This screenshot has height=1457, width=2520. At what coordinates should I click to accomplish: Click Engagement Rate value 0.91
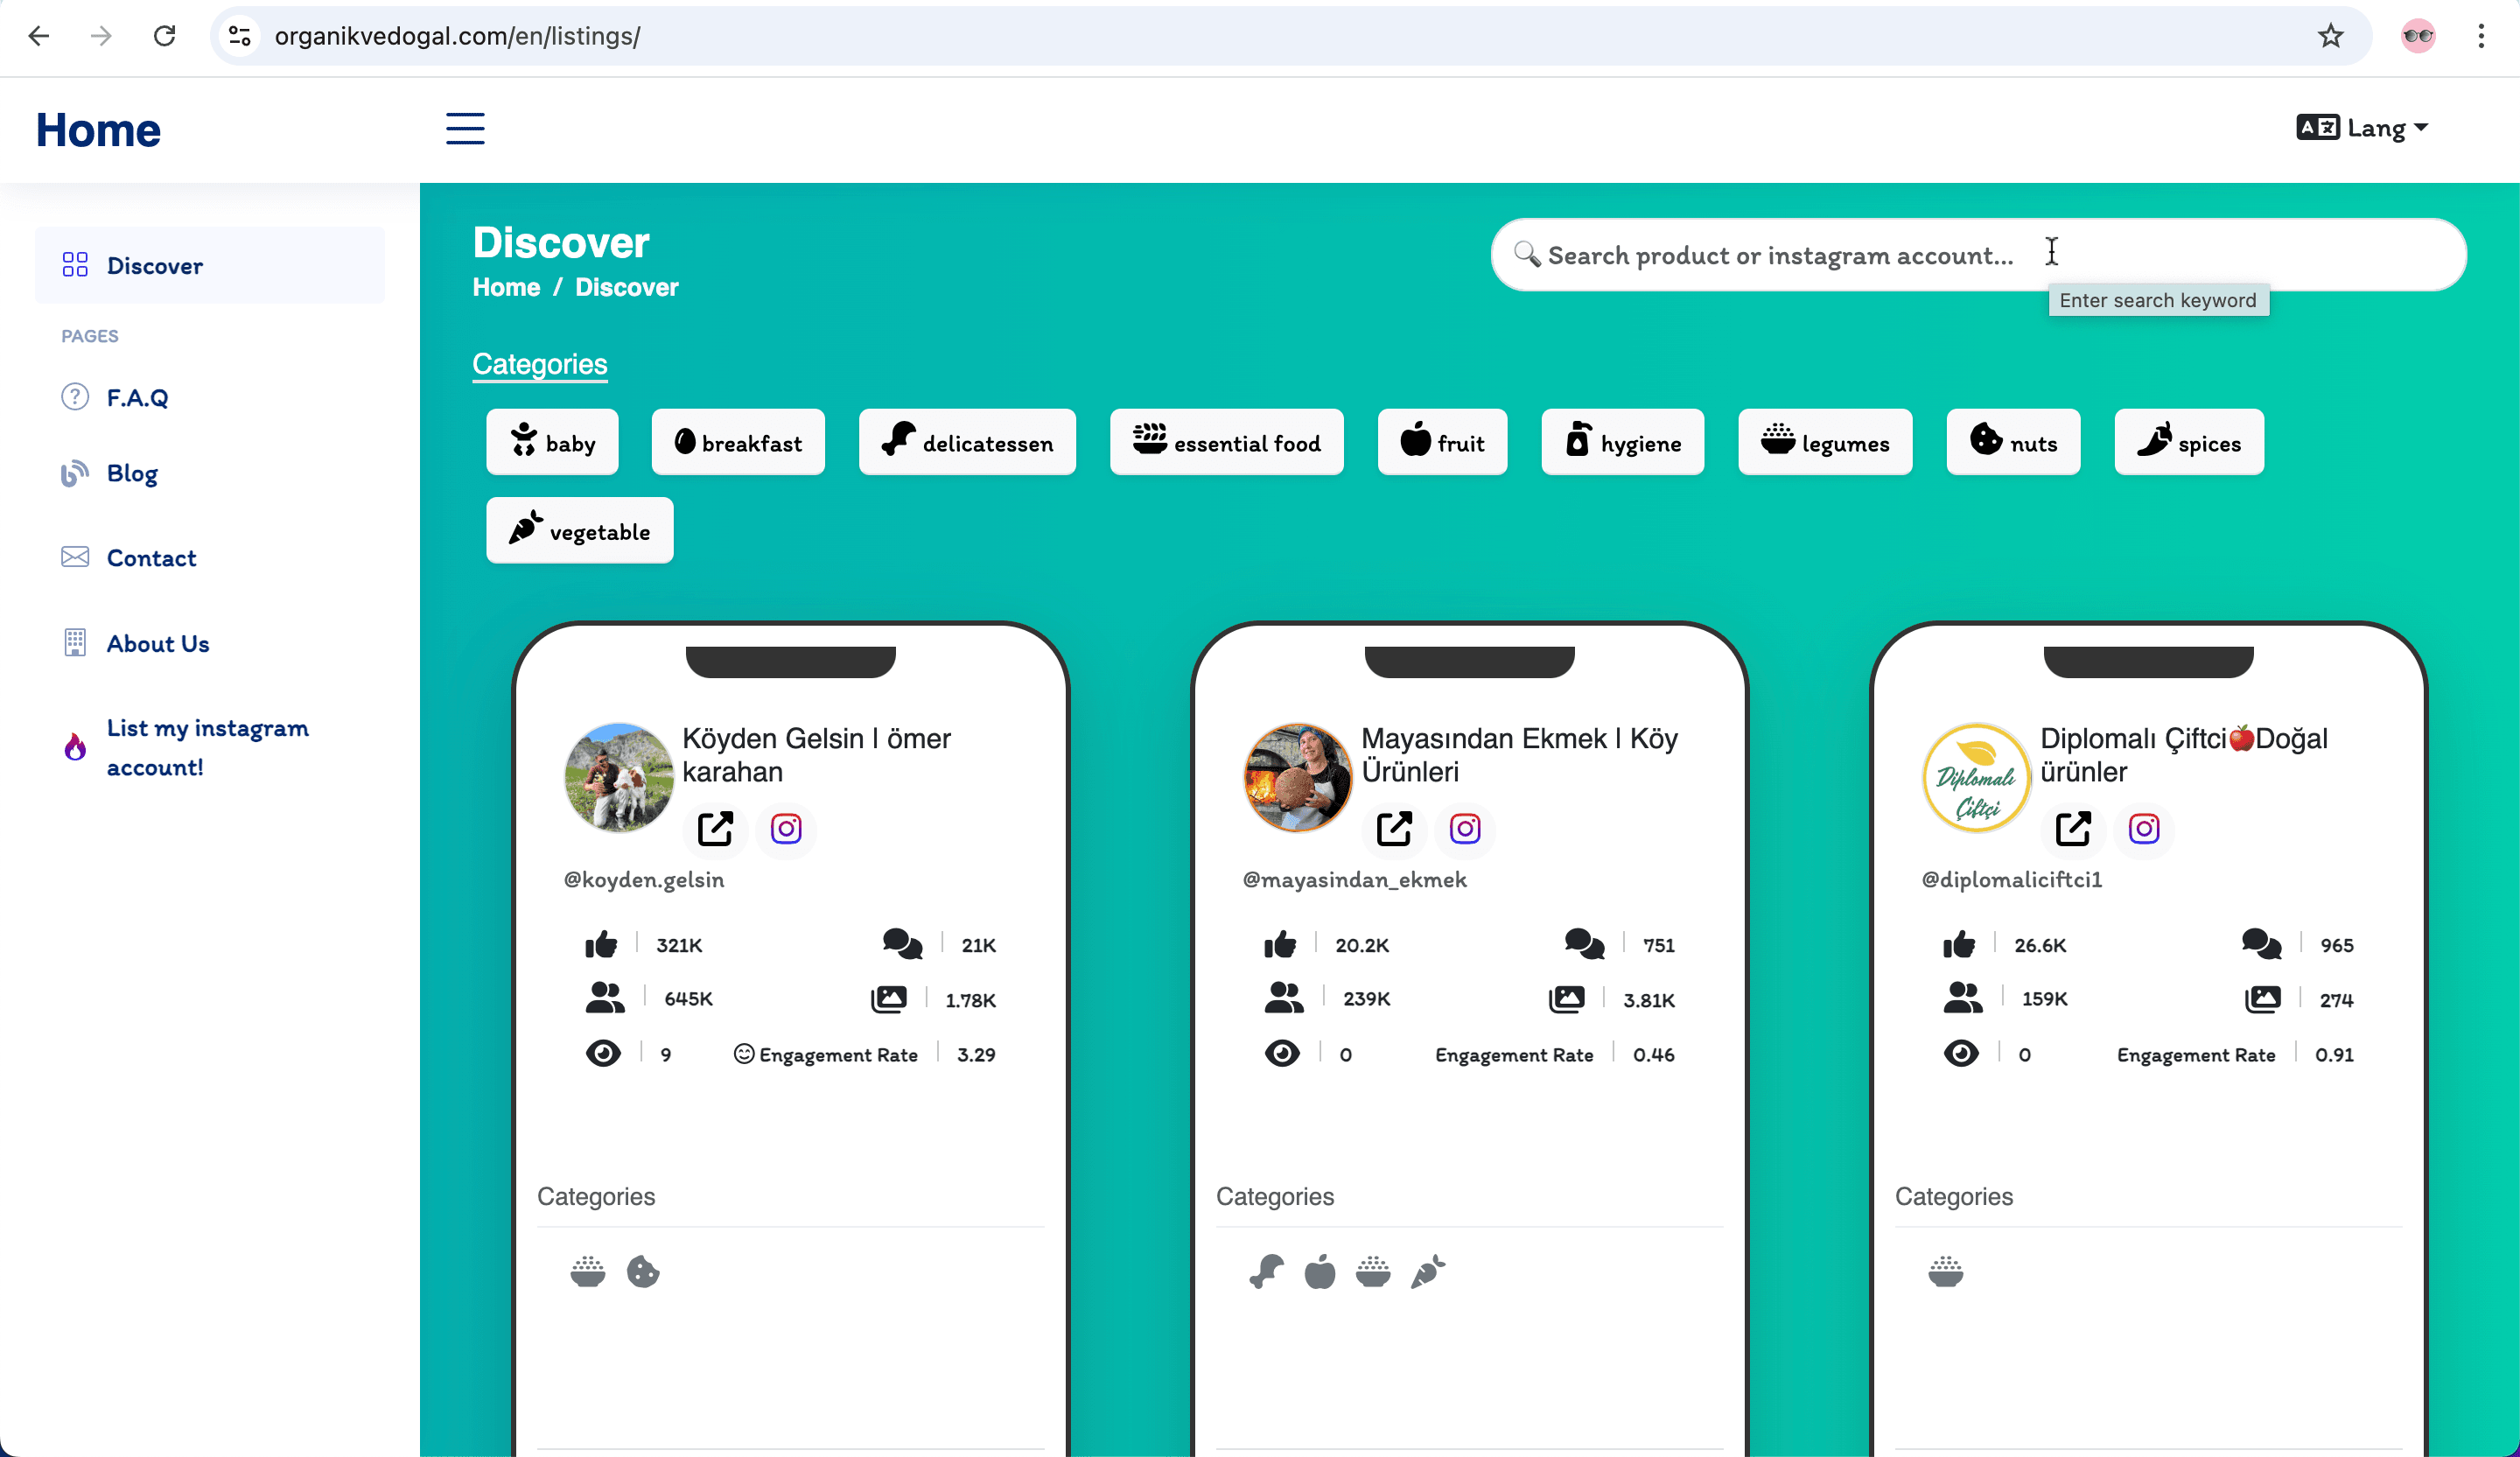[2334, 1054]
